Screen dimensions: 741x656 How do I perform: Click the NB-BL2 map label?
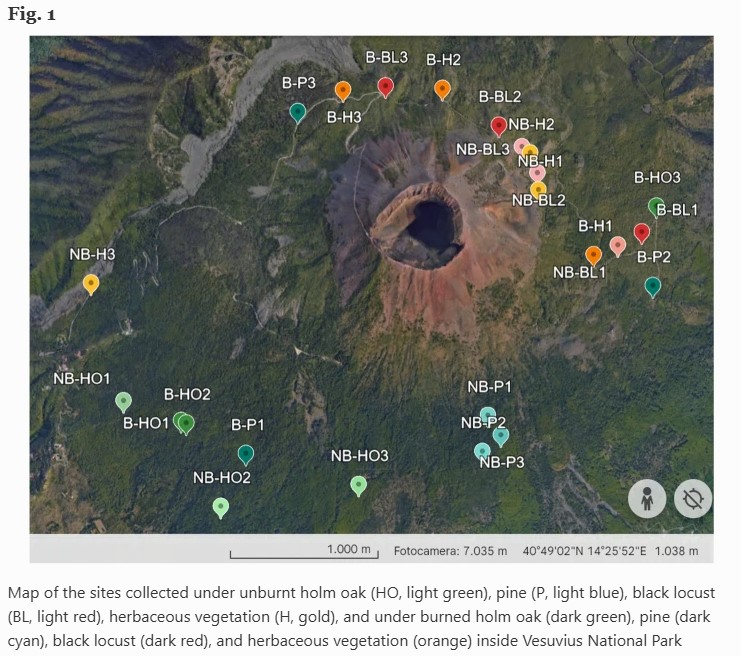pos(539,200)
